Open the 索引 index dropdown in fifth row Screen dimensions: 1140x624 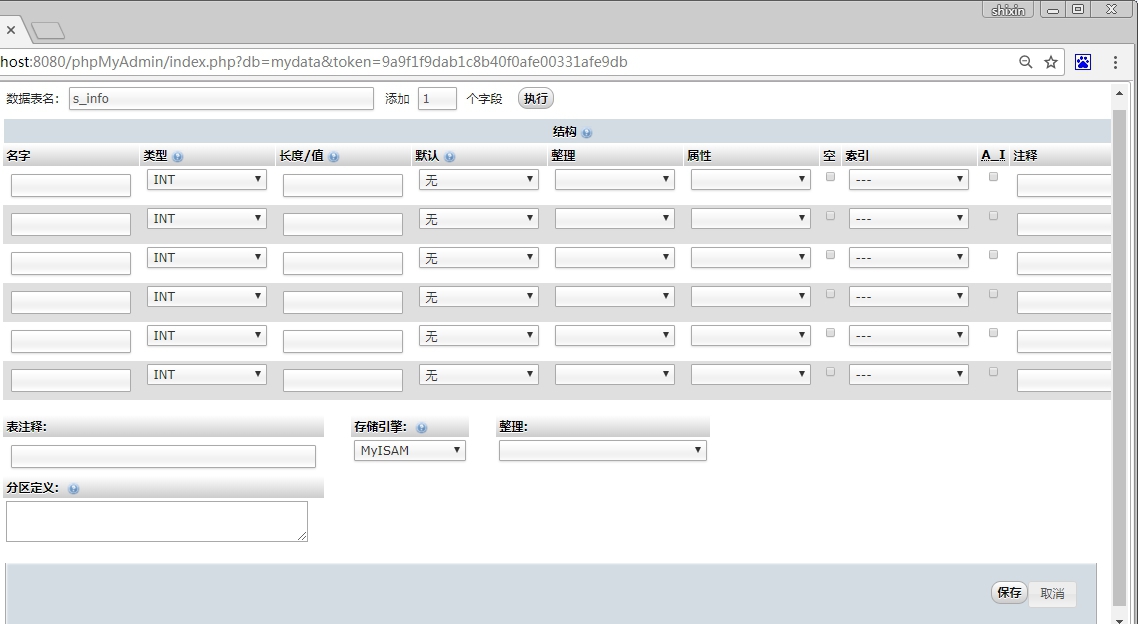click(x=909, y=336)
